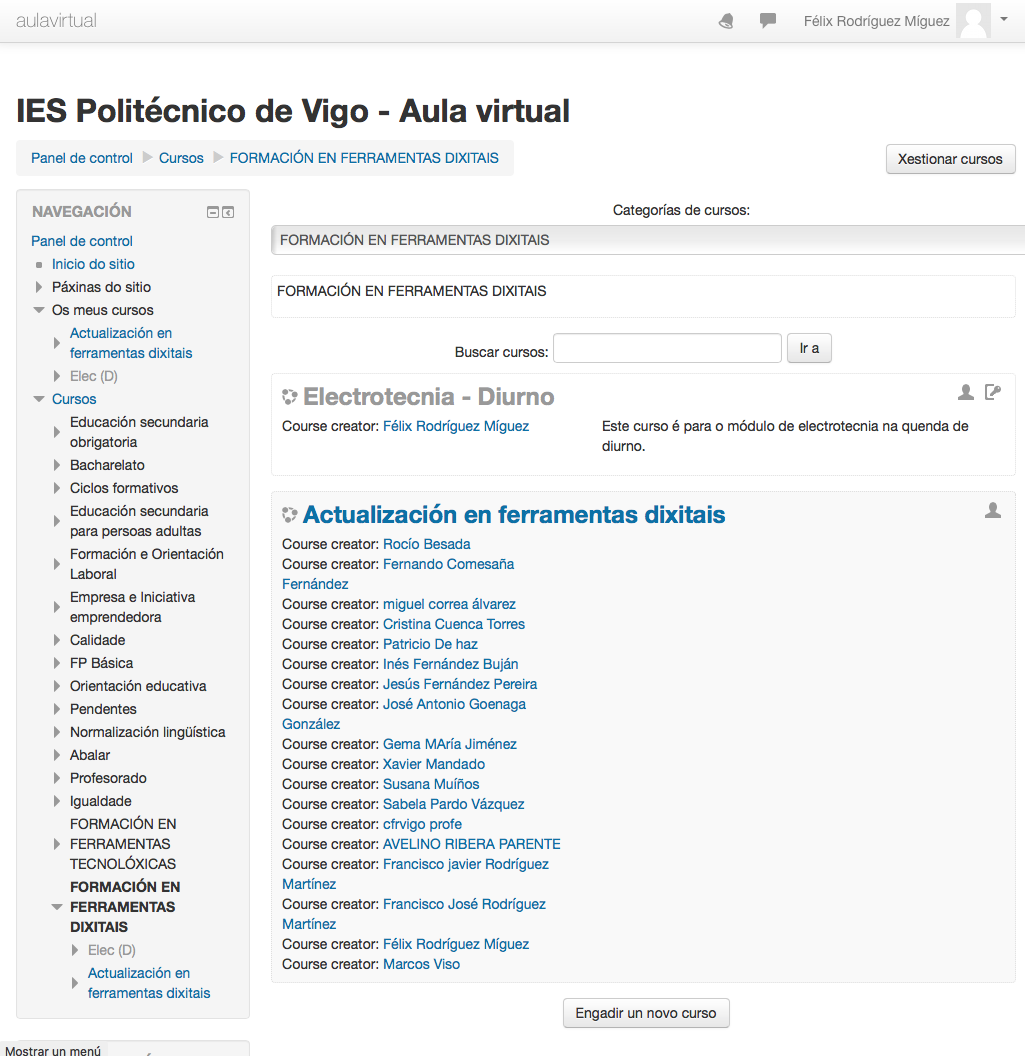Click the Buscar cursos search field
Viewport: 1025px width, 1056px height.
[667, 348]
